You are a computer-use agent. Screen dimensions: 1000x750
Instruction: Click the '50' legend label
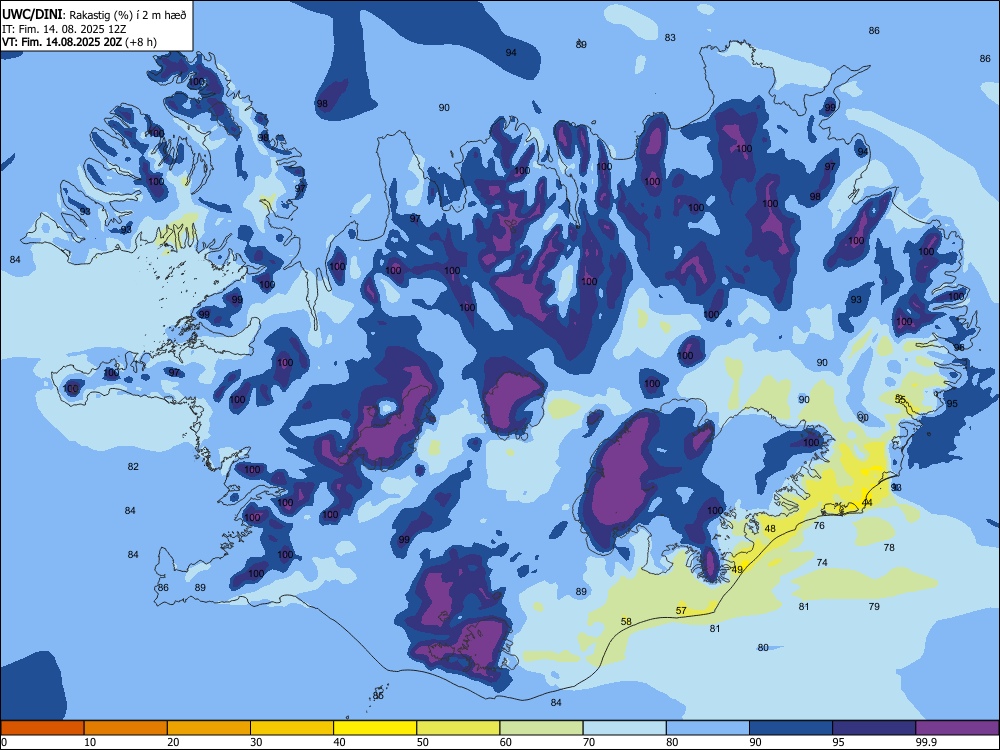pos(423,742)
